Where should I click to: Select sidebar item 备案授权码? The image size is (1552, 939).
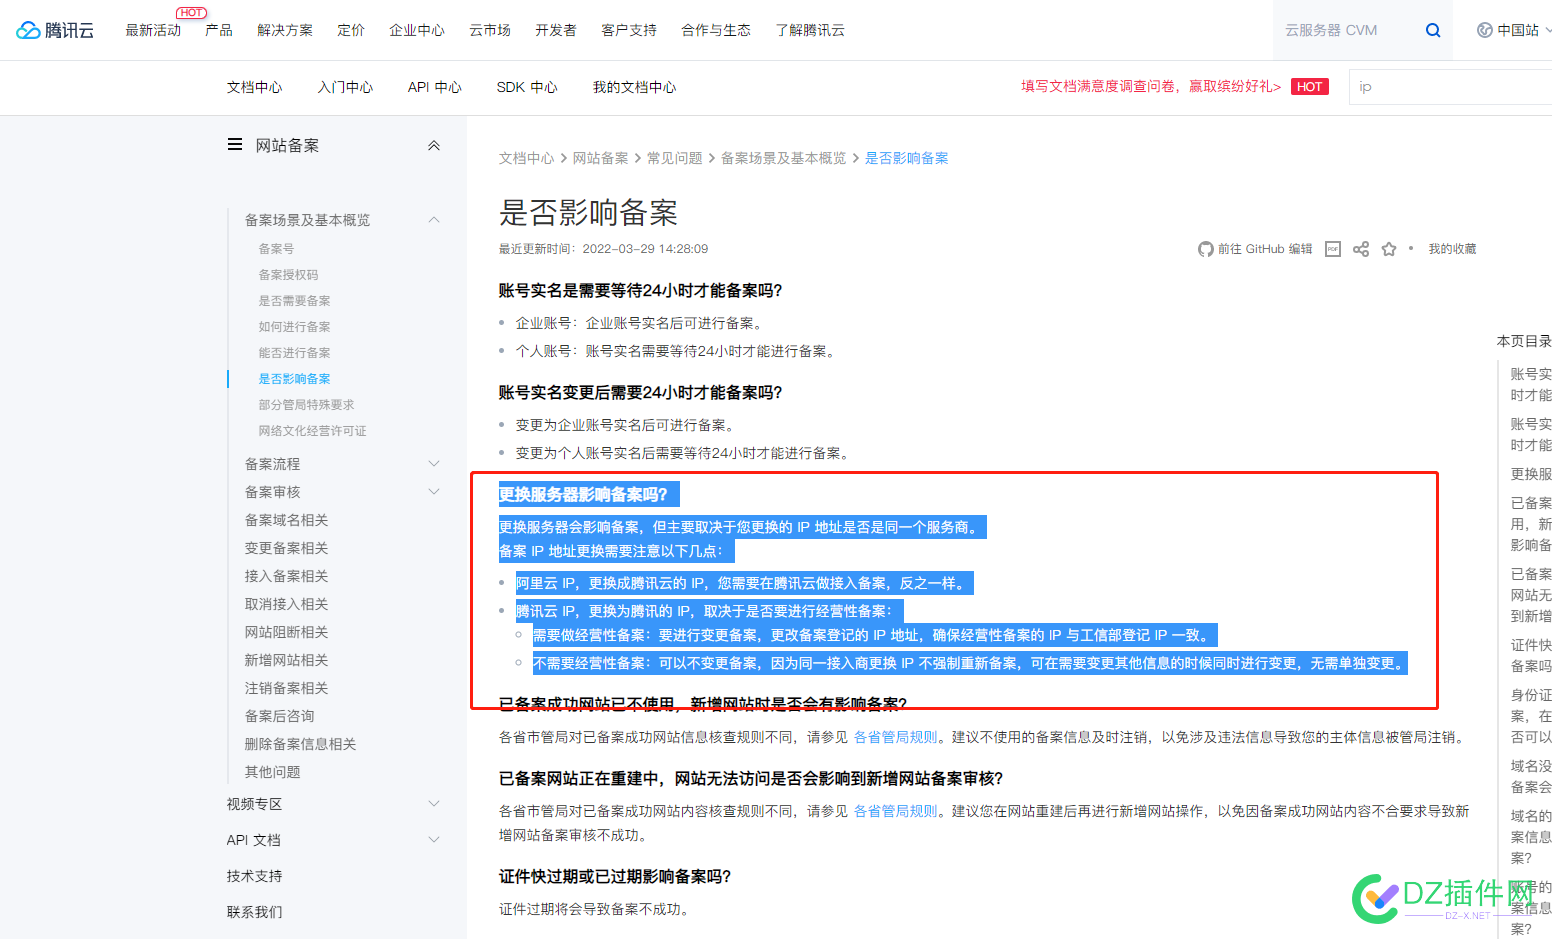point(289,275)
